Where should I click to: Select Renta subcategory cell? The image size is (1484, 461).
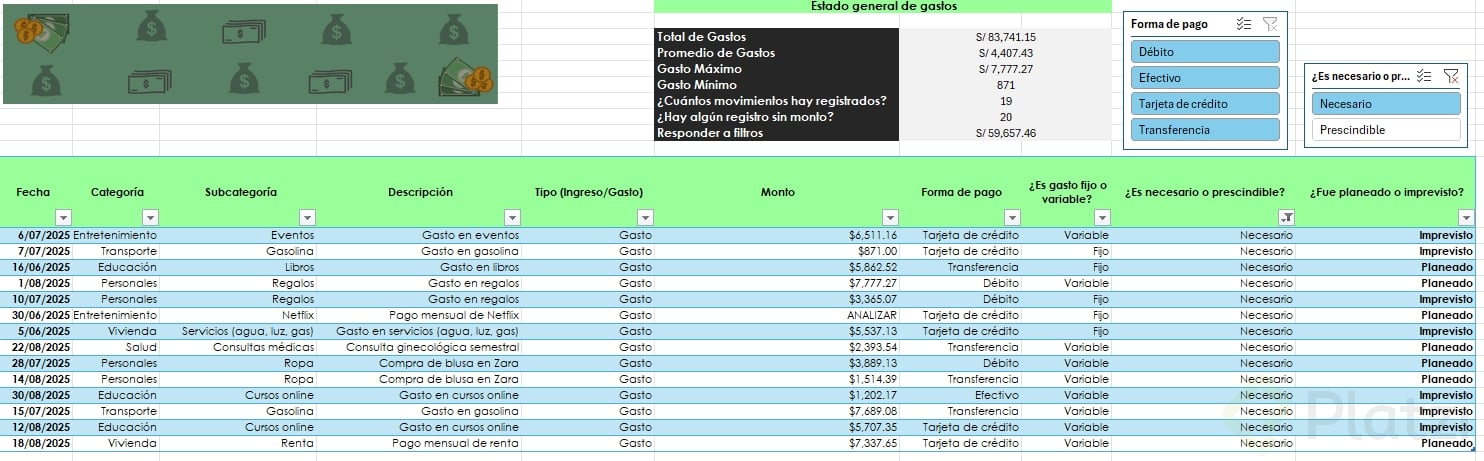(238, 443)
